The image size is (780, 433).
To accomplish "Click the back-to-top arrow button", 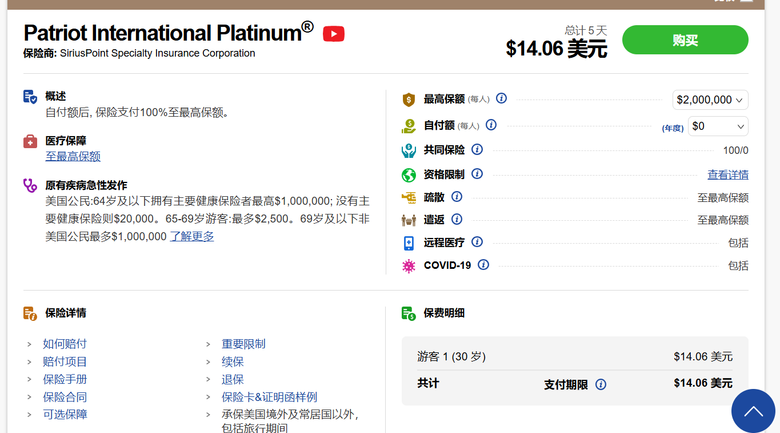I will click(753, 411).
